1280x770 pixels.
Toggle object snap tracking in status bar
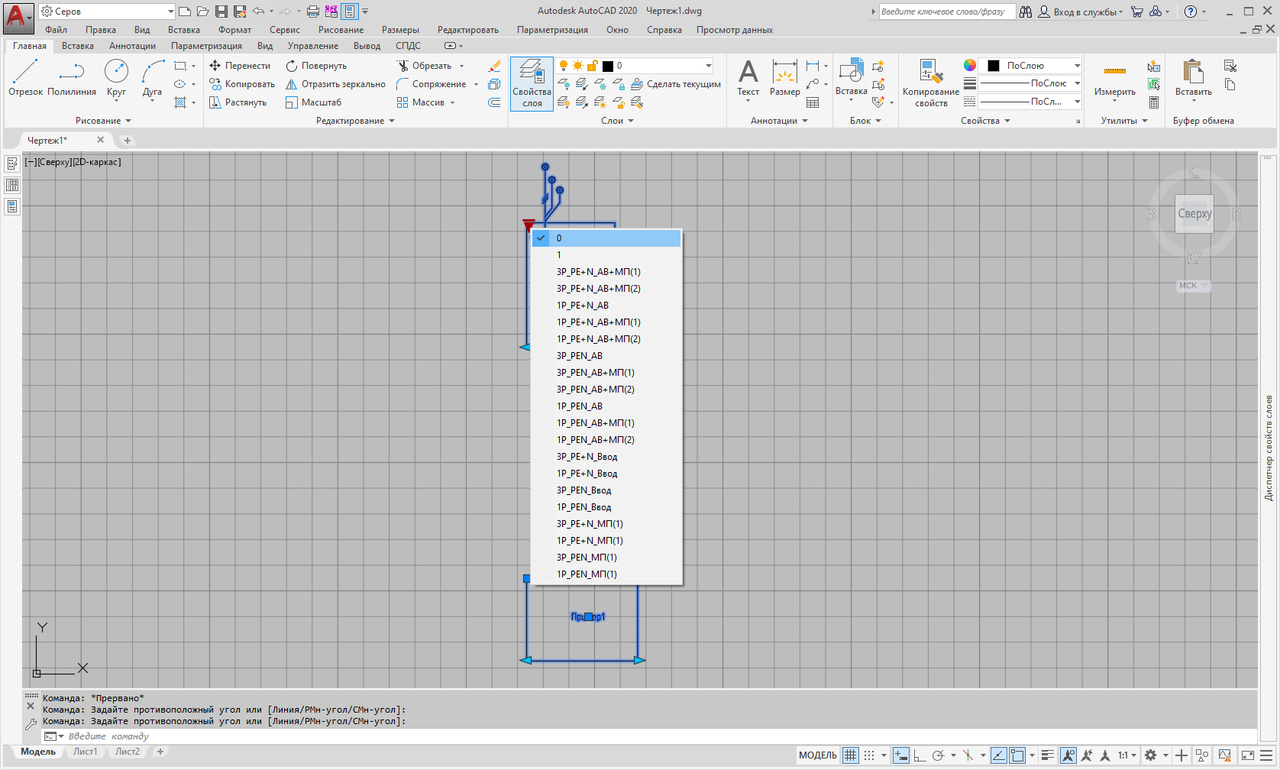tap(999, 755)
